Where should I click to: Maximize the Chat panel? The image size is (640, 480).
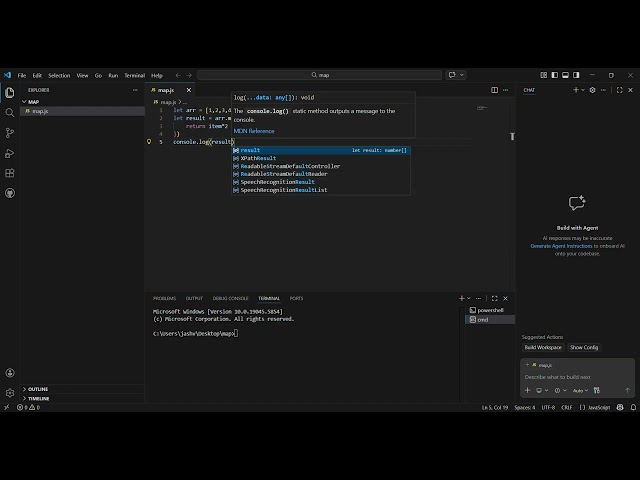point(620,90)
